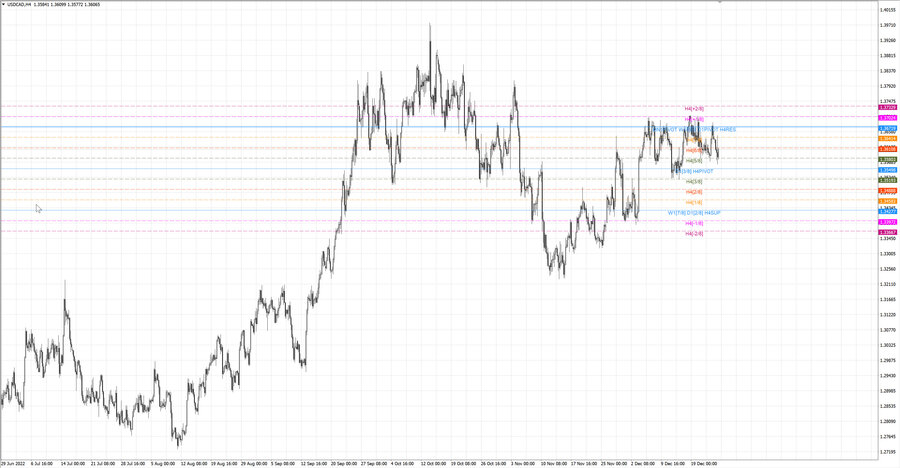Click the 1.39260 price axis value
The height and width of the screenshot is (468, 900).
click(x=888, y=40)
